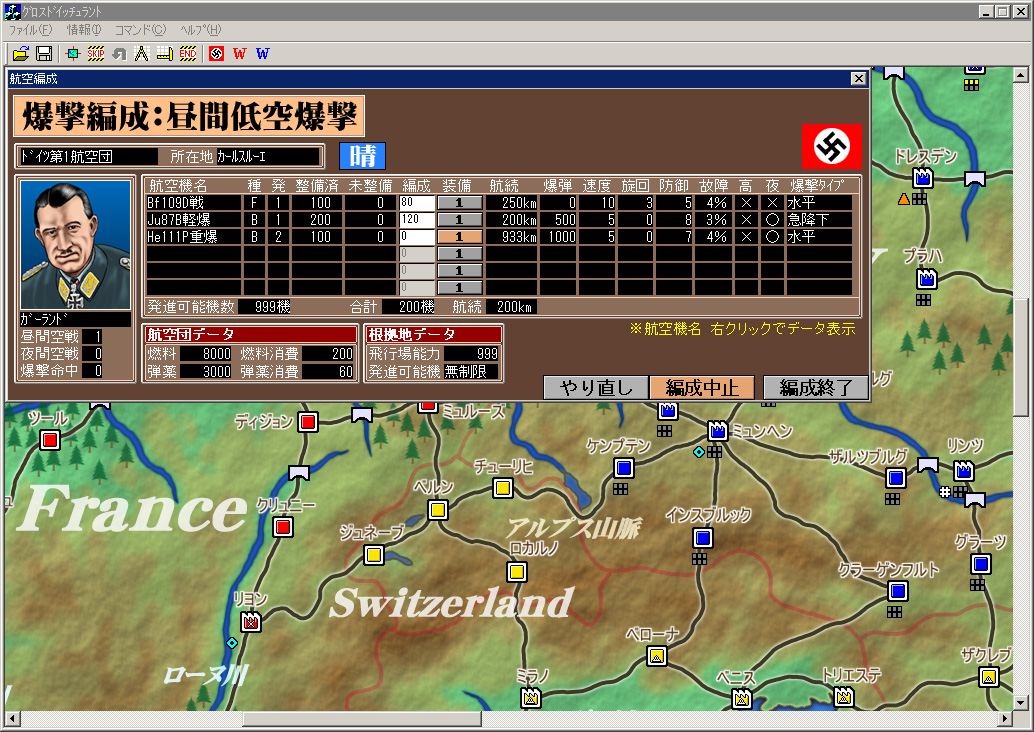Viewport: 1034px width, 732px height.
Task: Click the END turn toolbar icon
Action: pos(188,53)
